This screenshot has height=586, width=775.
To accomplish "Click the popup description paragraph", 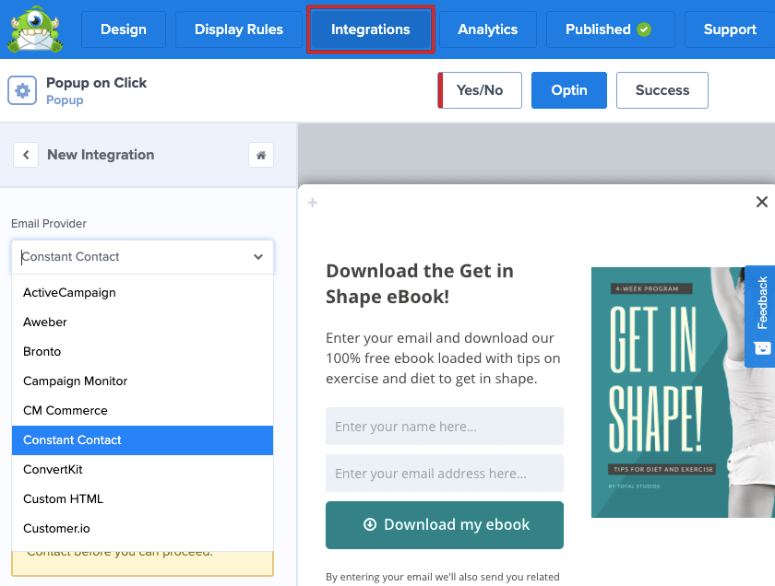I will [443, 358].
